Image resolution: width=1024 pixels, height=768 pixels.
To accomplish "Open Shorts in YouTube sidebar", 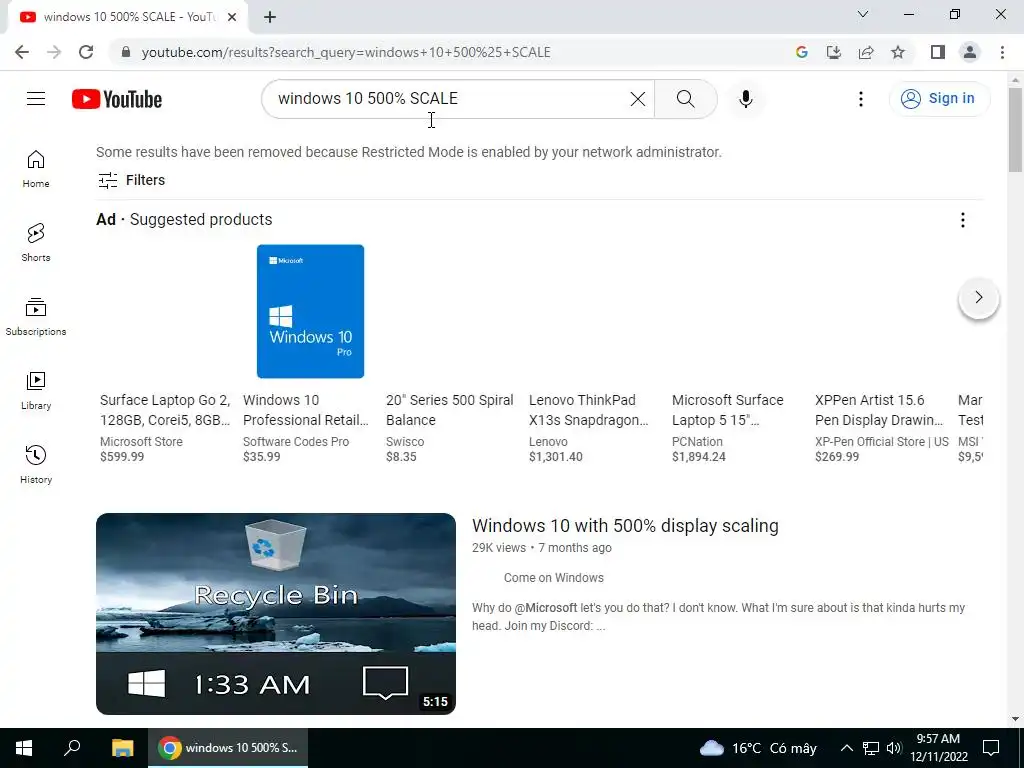I will pos(36,242).
